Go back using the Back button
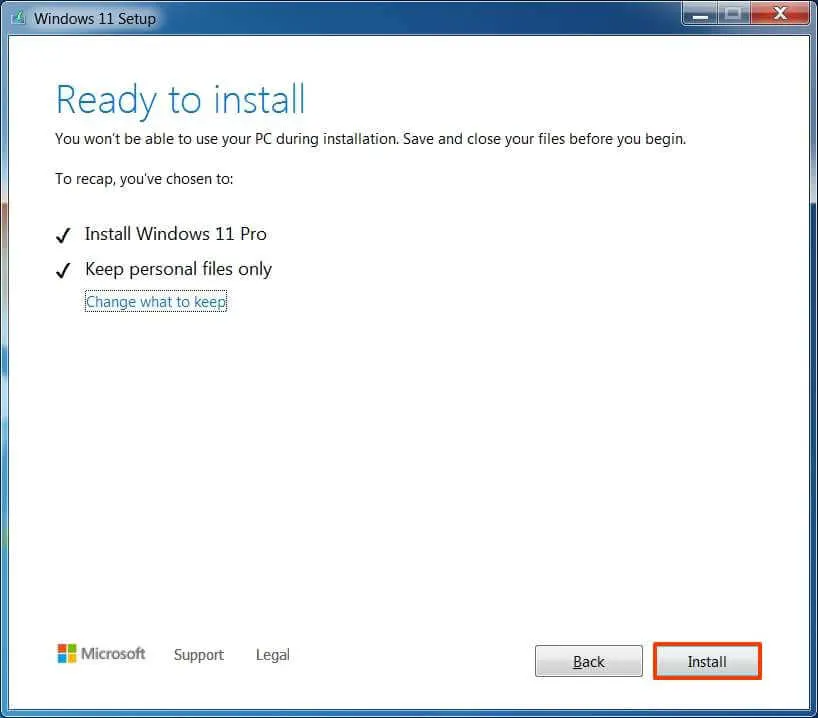 588,661
